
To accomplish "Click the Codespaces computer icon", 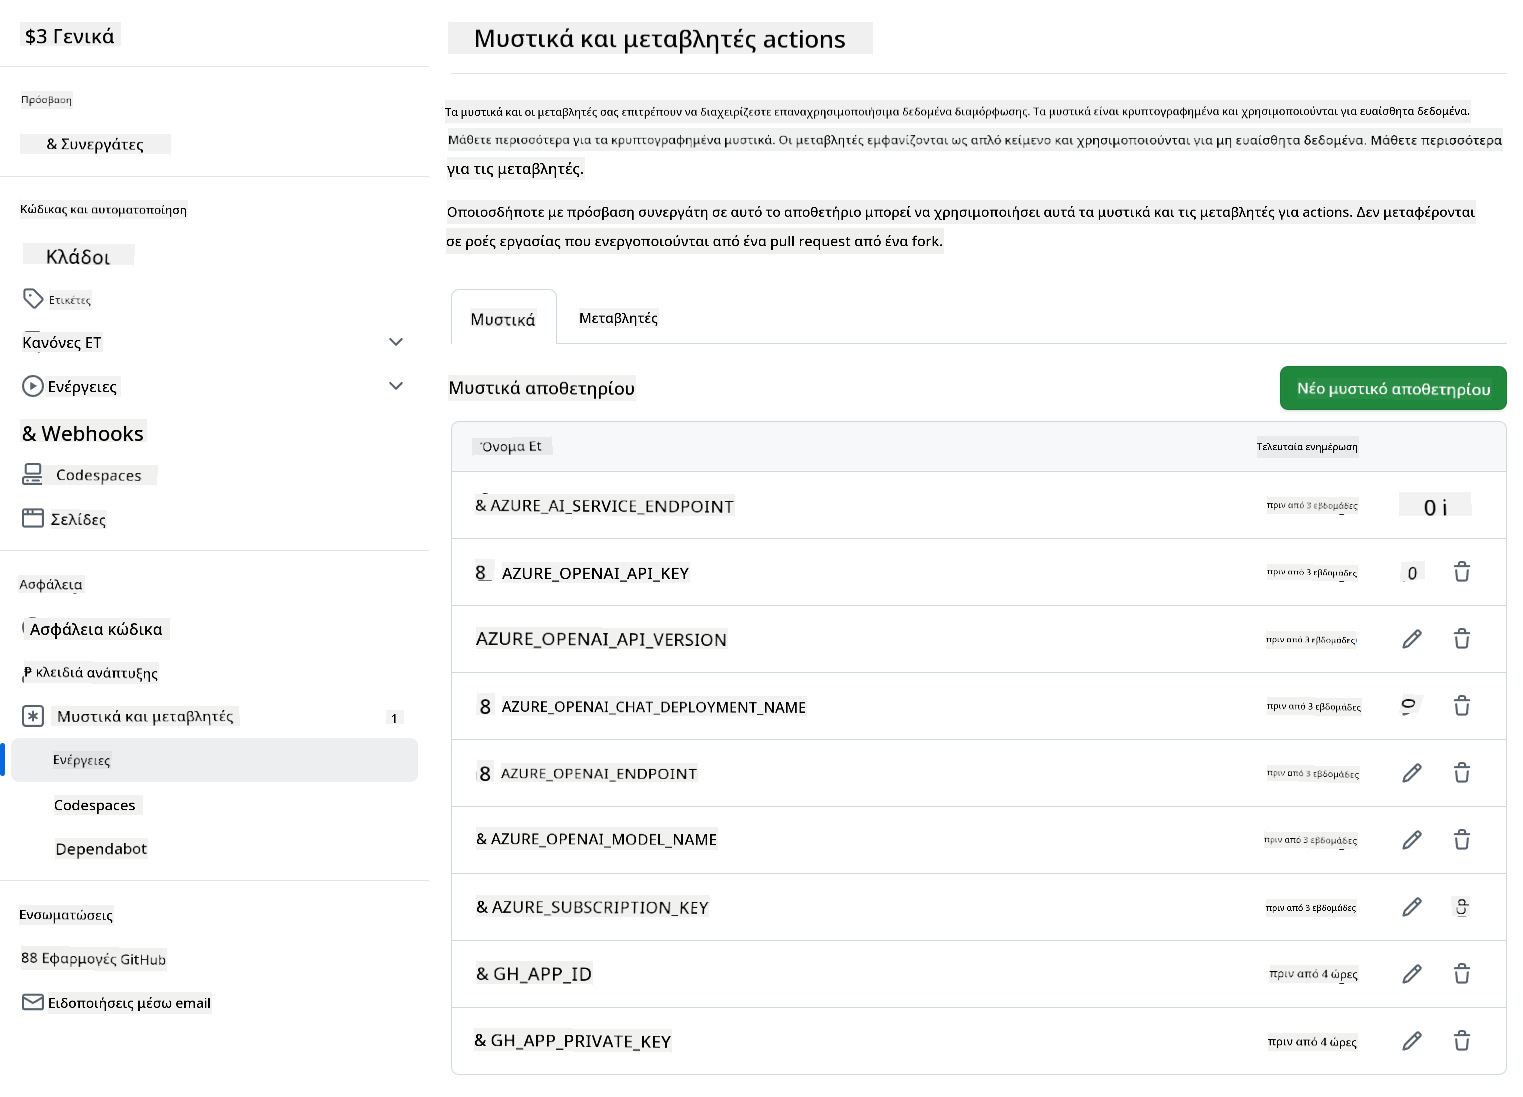I will click(33, 474).
